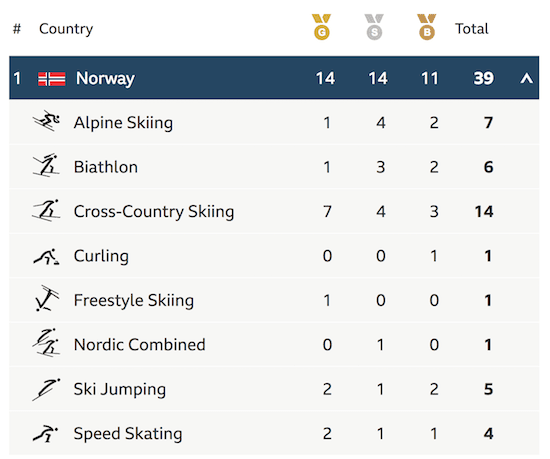Click the gold medal column icon

point(321,27)
